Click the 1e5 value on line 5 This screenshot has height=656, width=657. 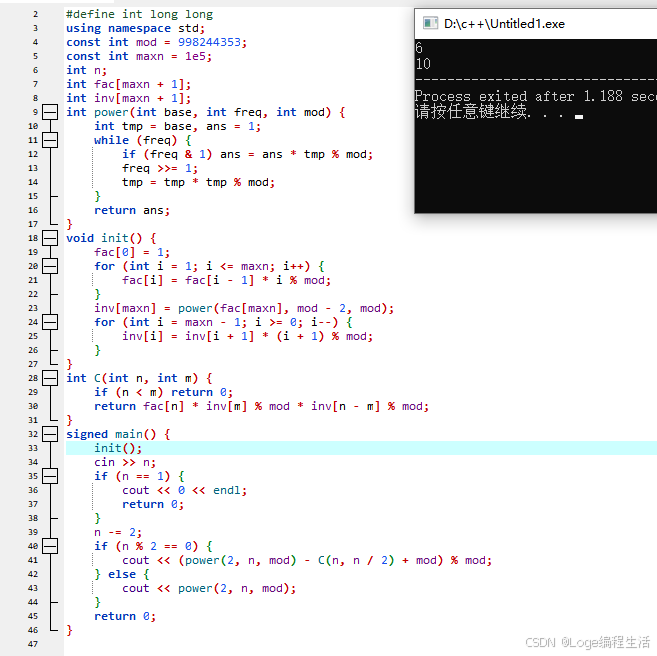click(195, 56)
